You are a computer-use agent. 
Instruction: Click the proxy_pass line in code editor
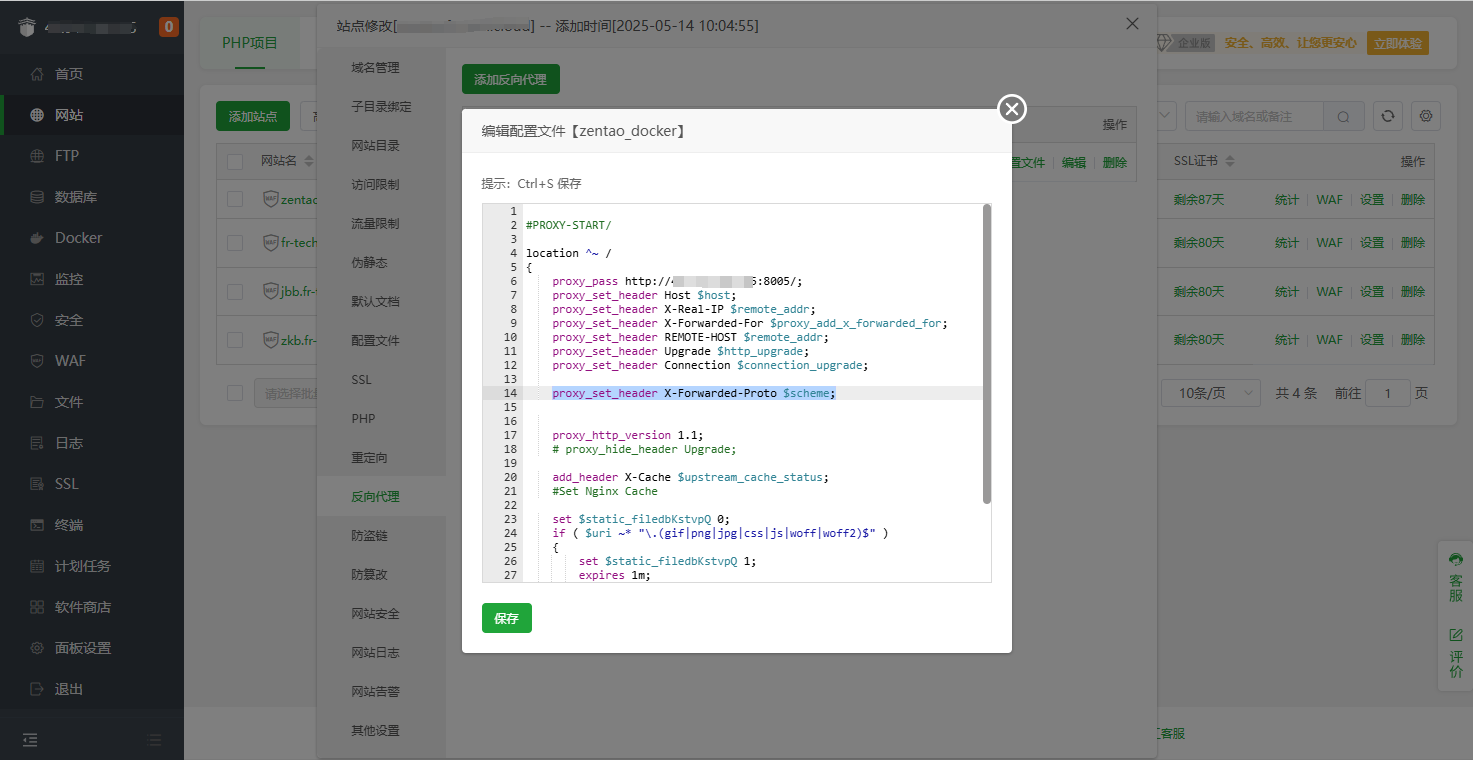click(x=677, y=281)
